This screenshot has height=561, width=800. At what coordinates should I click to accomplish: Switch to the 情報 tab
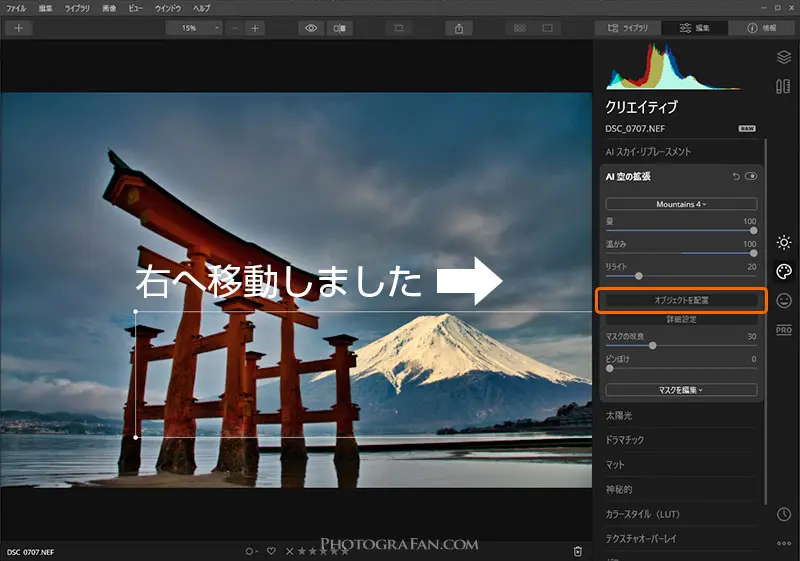[x=762, y=28]
